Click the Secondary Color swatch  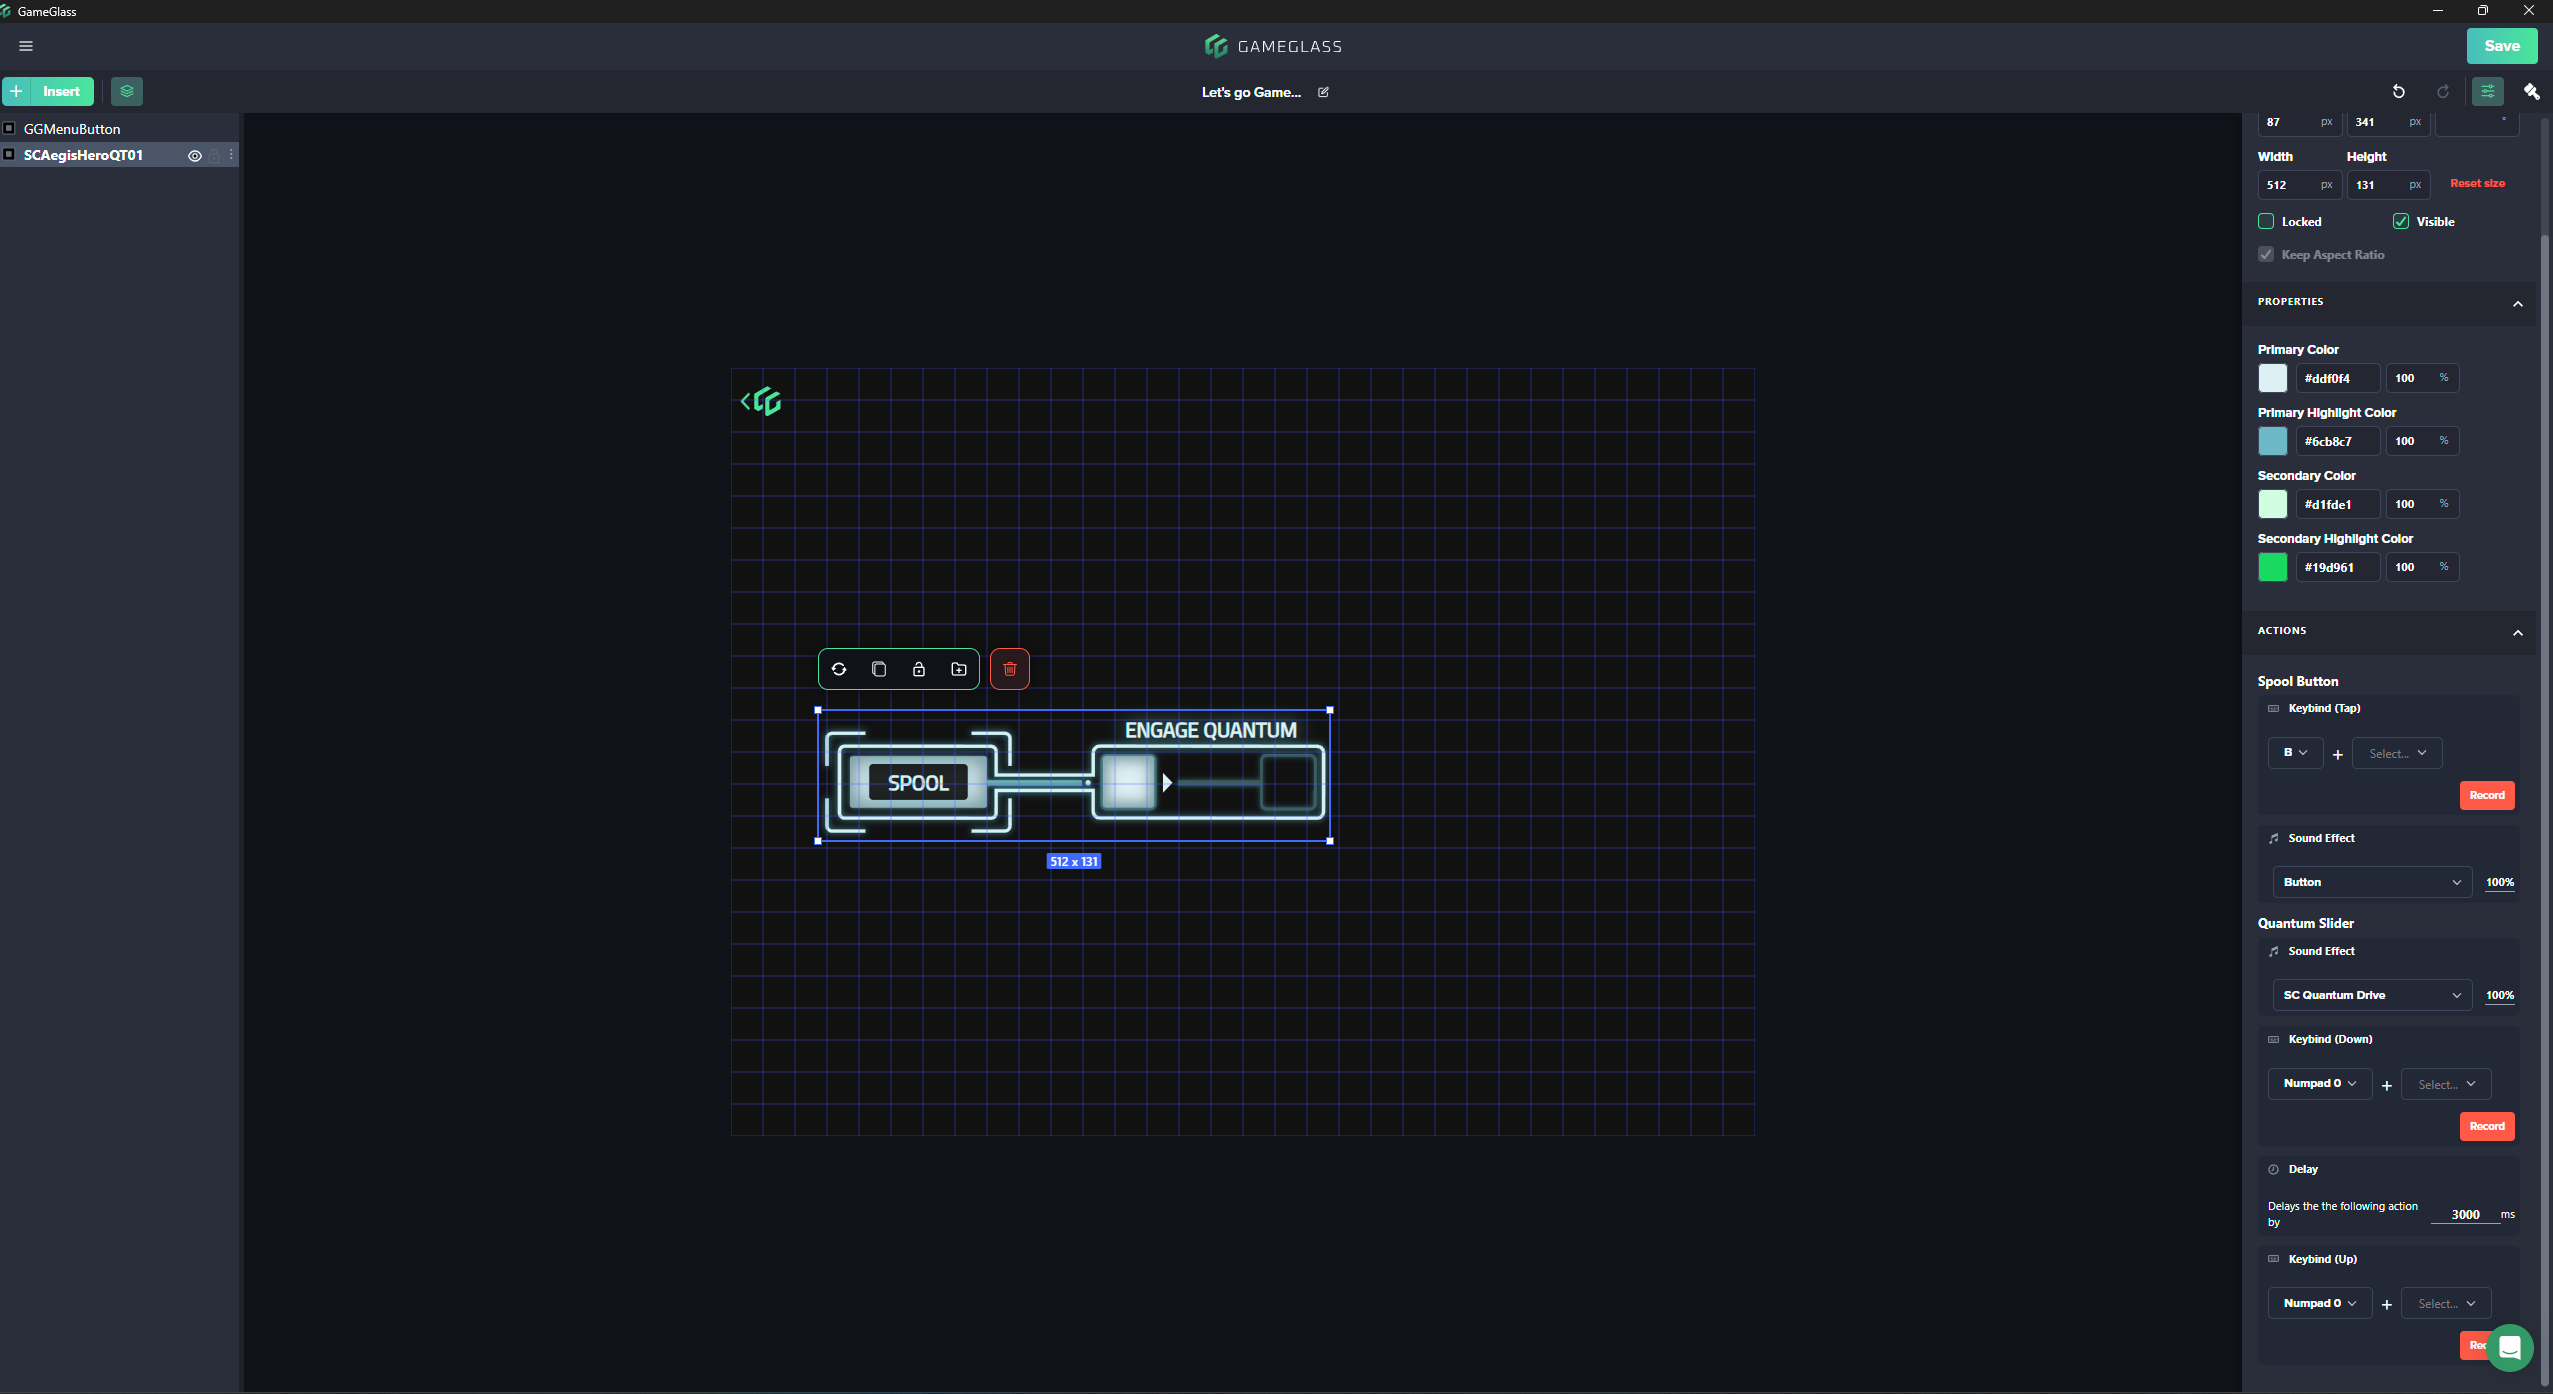click(2272, 504)
